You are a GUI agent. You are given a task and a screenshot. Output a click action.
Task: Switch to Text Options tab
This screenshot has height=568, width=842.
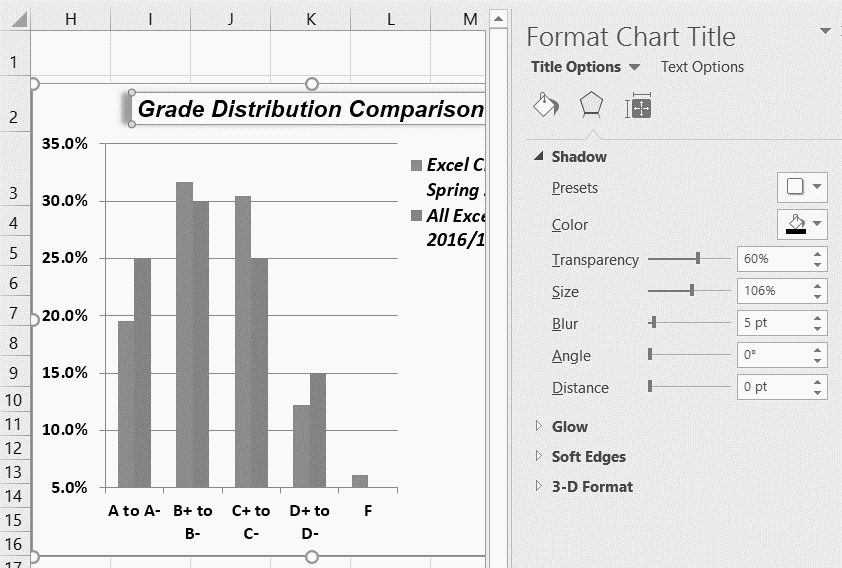(x=702, y=67)
